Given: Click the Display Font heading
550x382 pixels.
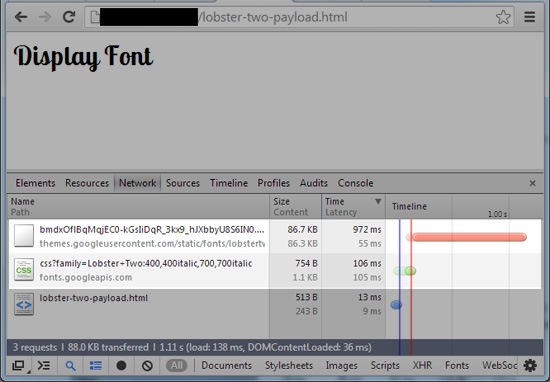Looking at the screenshot, I should tap(83, 57).
